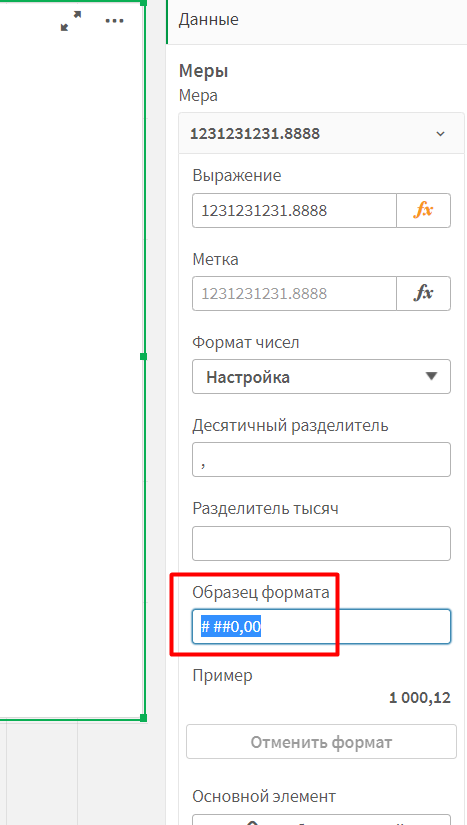Click the Отменить формат button
The width and height of the screenshot is (467, 825).
pos(321,742)
